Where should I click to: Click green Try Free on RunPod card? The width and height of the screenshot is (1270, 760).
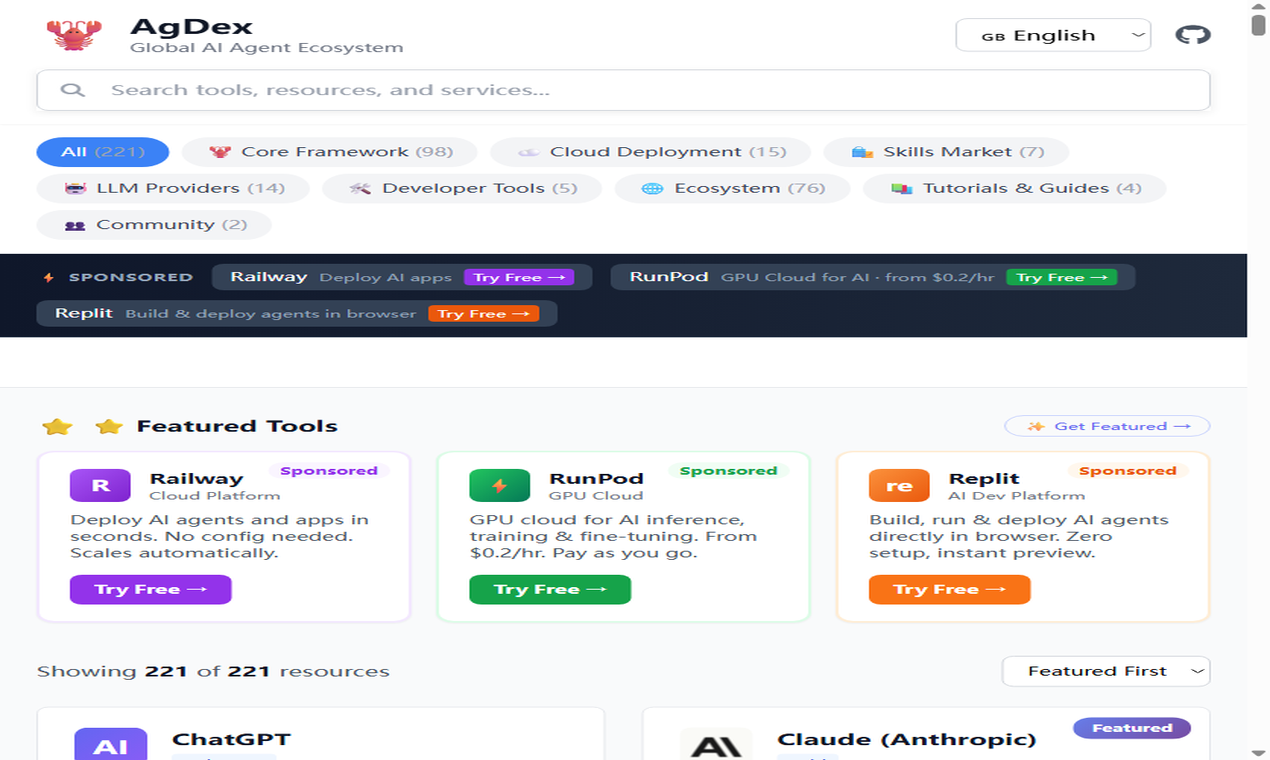point(550,589)
